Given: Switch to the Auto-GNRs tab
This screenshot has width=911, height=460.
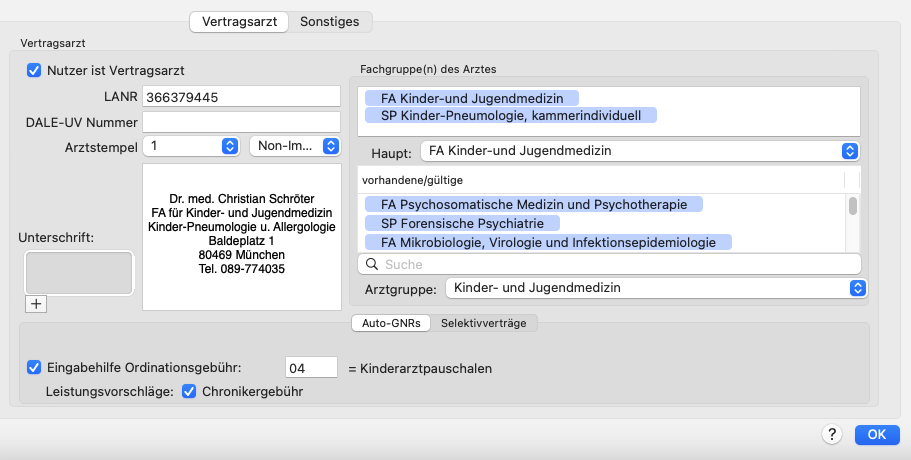Looking at the screenshot, I should (391, 323).
